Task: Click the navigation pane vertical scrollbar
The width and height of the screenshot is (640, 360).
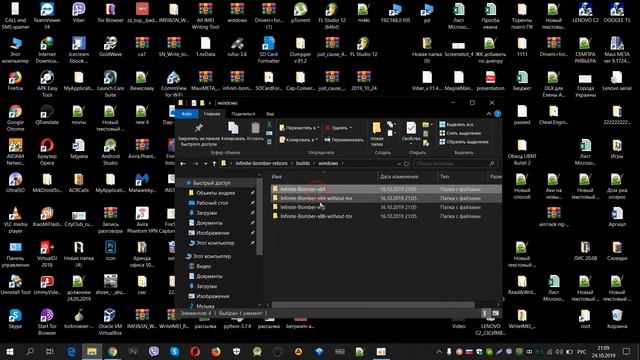Action: click(x=259, y=216)
